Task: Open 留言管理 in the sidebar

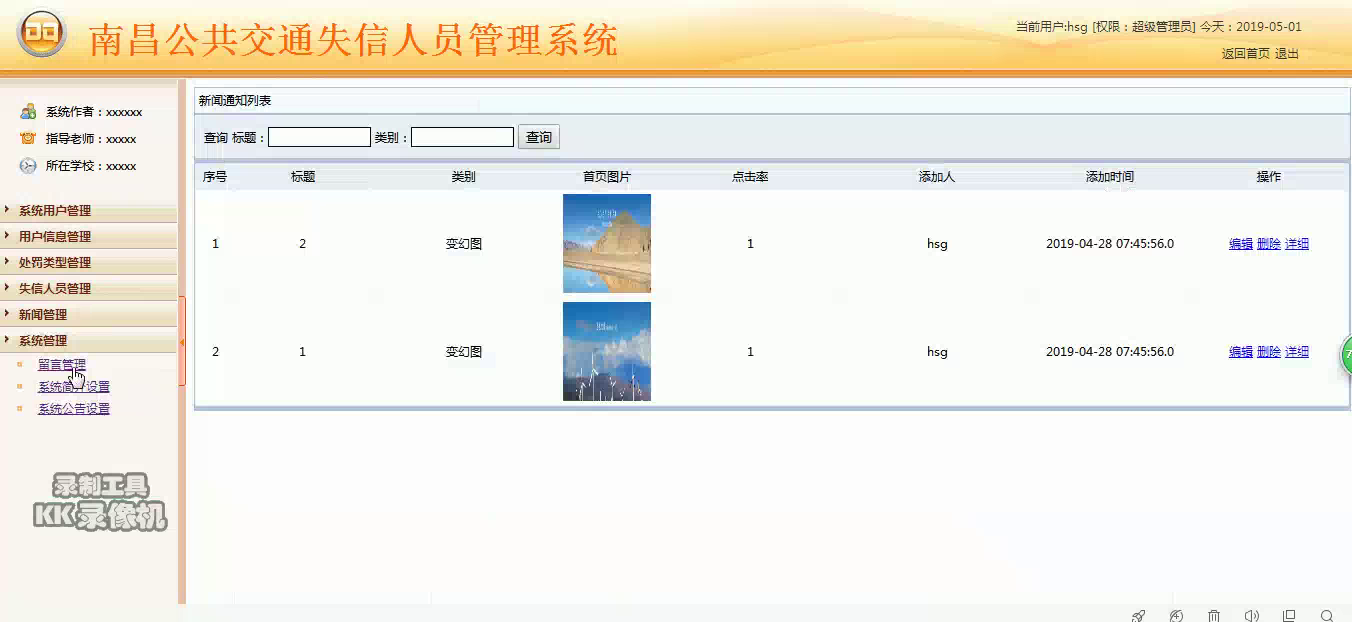Action: point(62,365)
